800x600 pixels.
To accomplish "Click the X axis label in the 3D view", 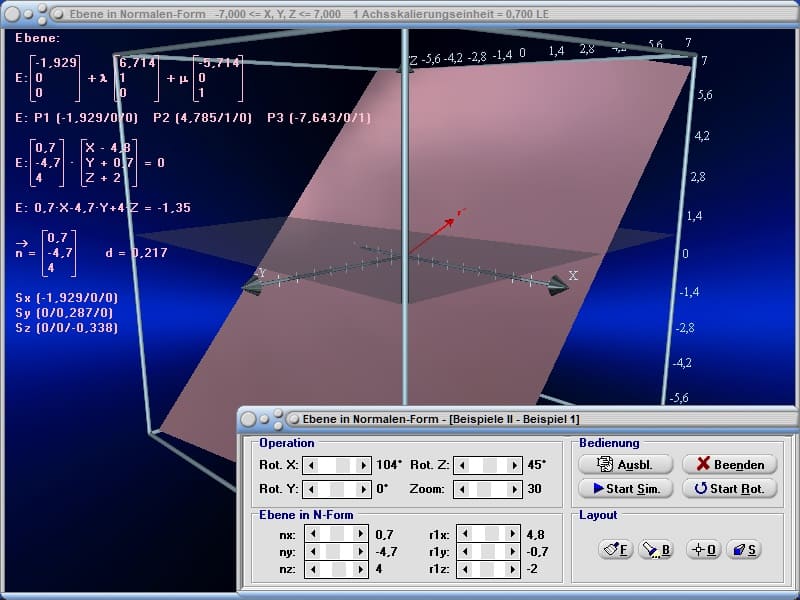I will tap(573, 276).
